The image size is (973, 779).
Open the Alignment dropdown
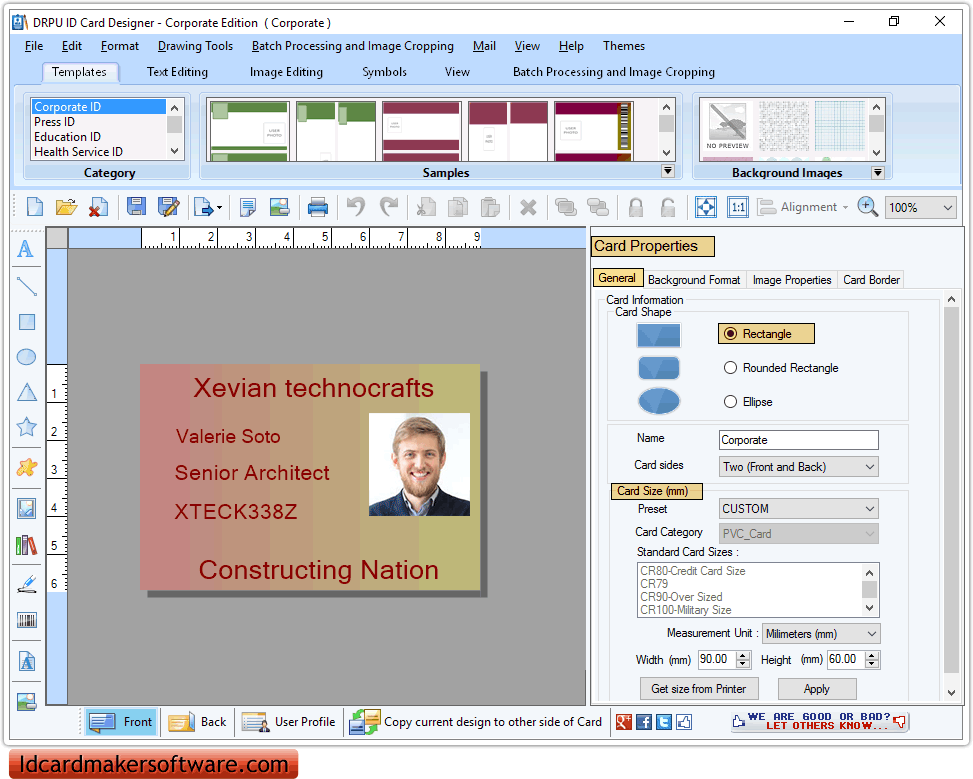point(803,207)
